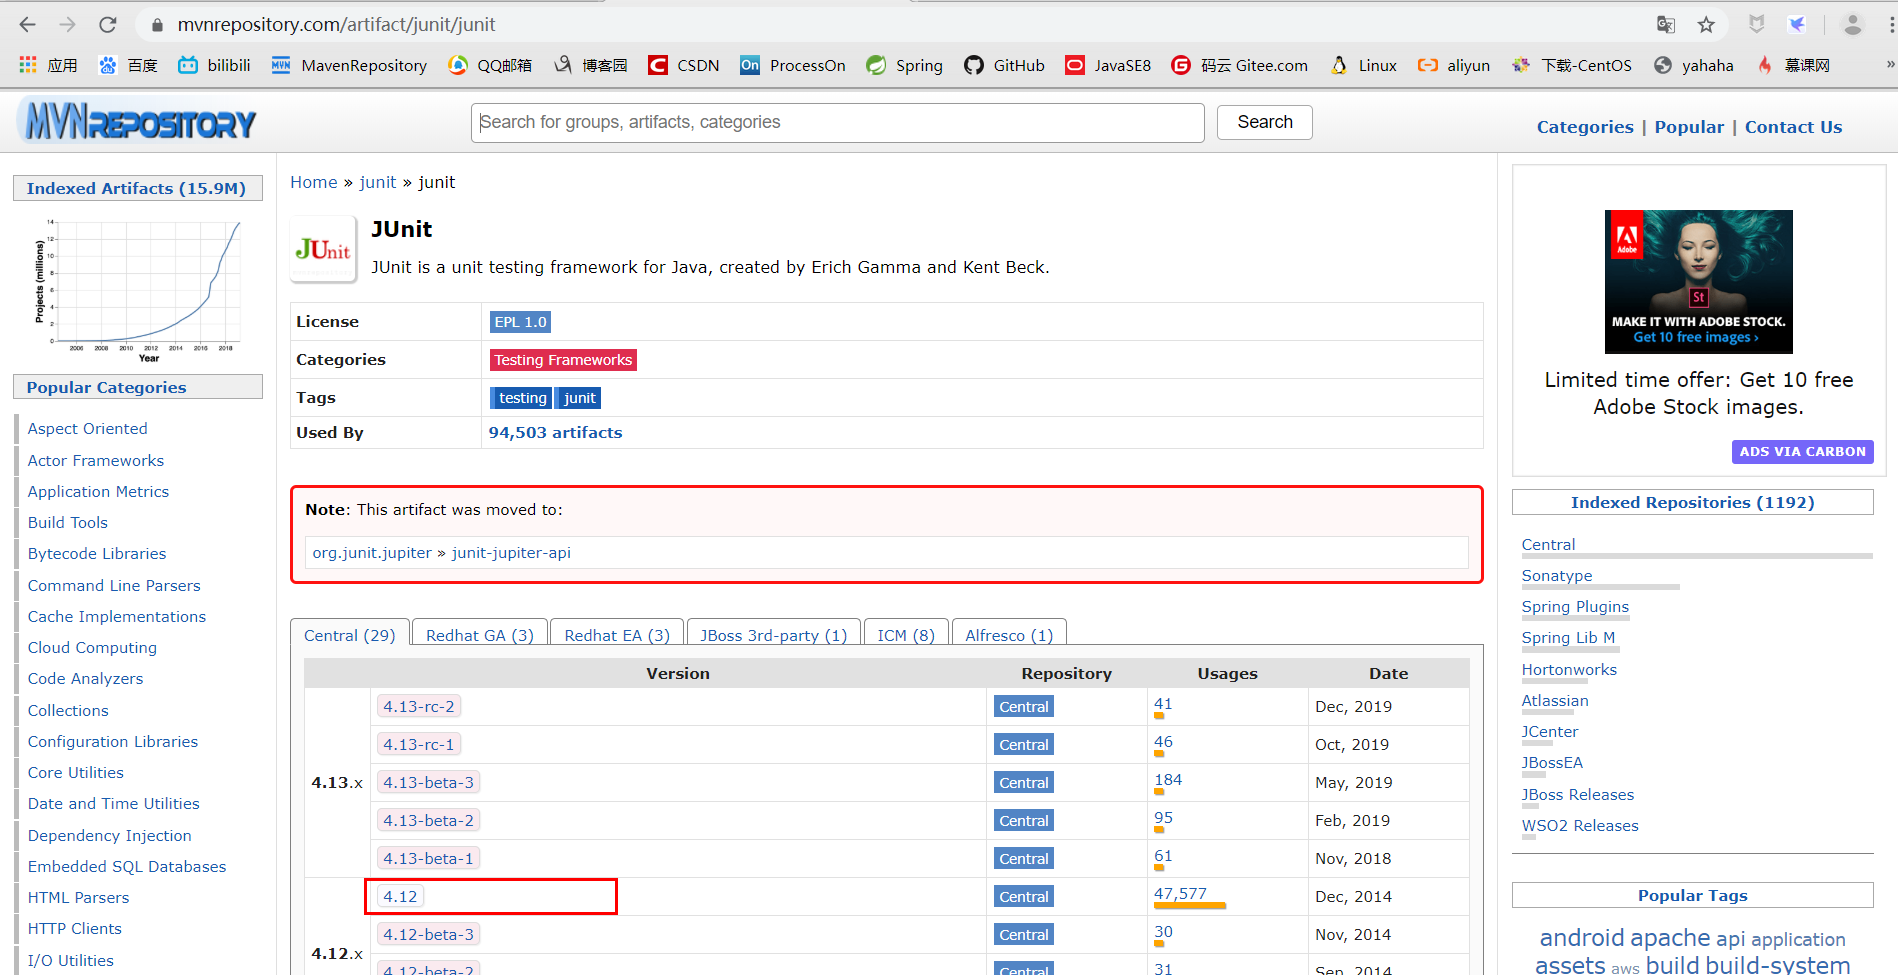
Task: Open the Popular header link
Action: coord(1689,127)
